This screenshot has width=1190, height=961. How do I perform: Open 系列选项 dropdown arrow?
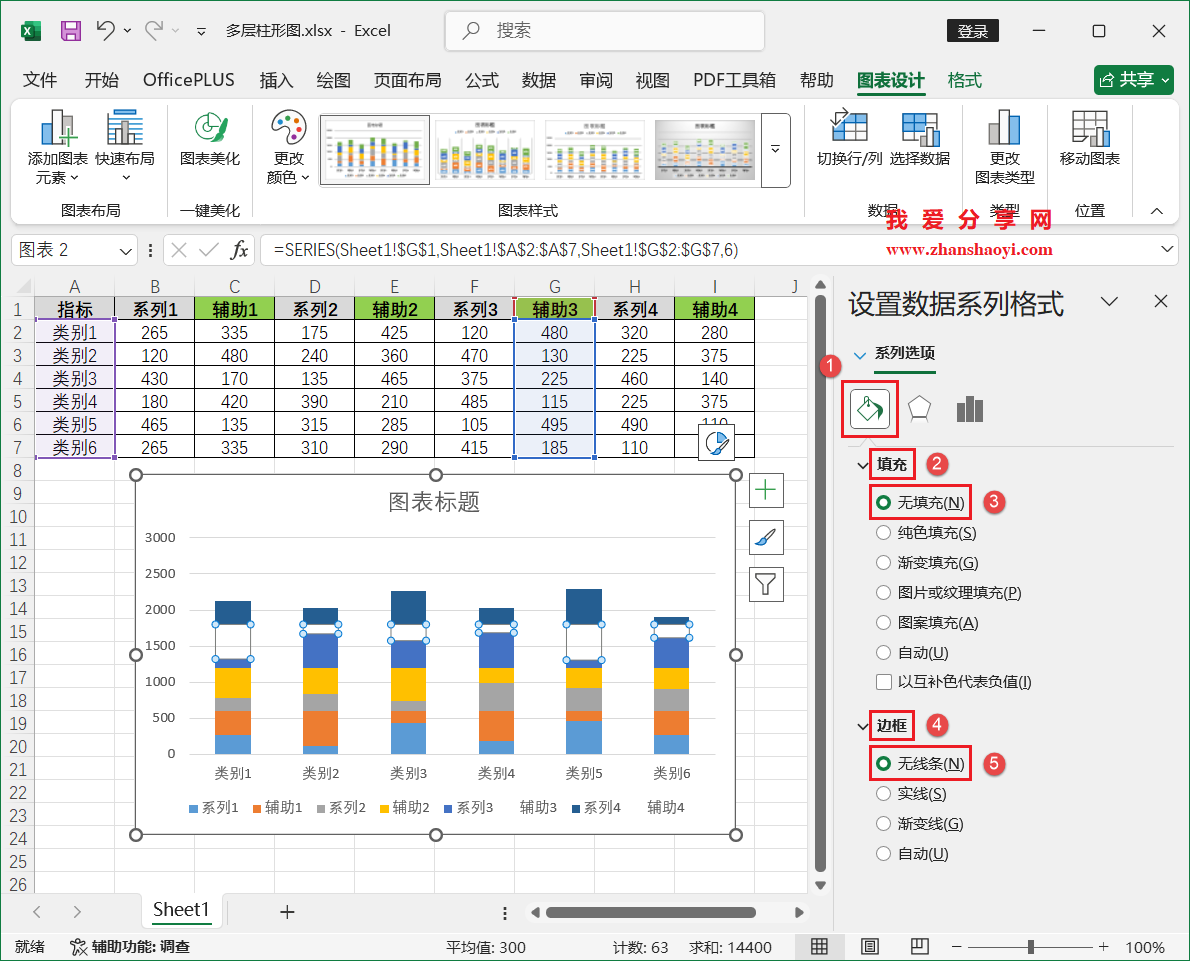click(860, 354)
